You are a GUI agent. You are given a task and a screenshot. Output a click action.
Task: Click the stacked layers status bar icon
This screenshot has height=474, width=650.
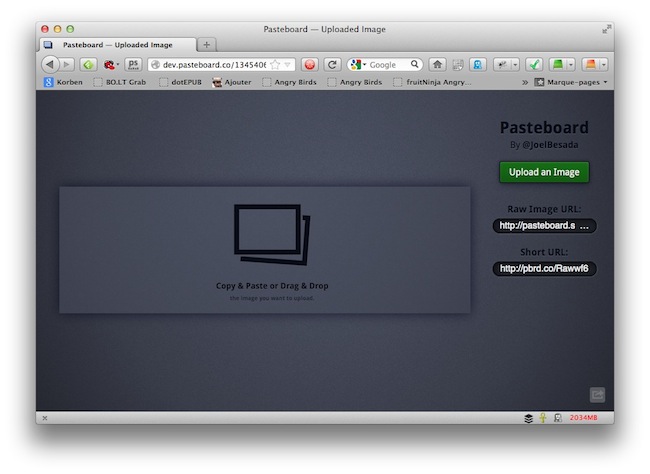click(x=529, y=418)
